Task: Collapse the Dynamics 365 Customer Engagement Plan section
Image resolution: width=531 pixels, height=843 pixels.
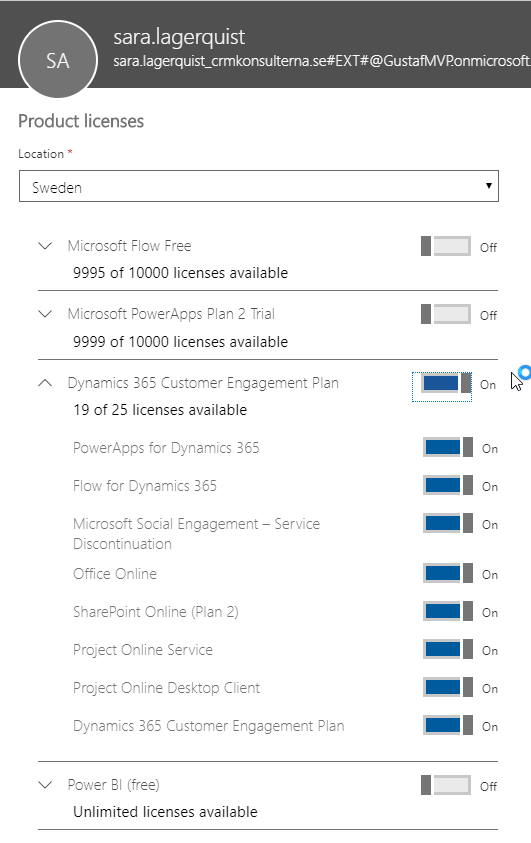Action: point(46,383)
